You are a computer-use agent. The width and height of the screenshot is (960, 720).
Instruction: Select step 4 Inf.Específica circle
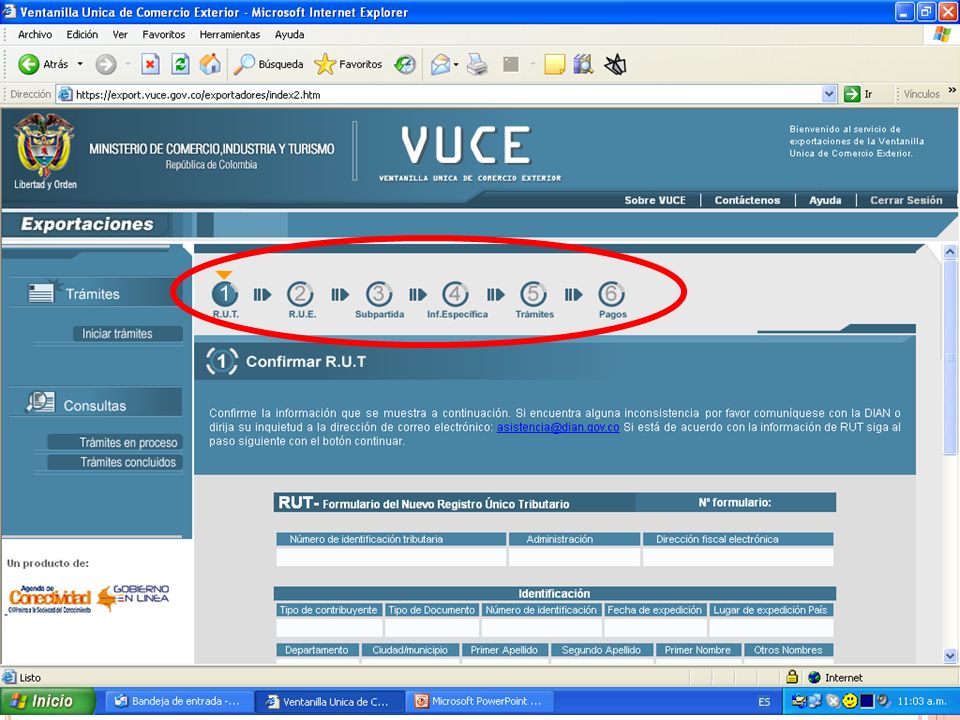[456, 294]
